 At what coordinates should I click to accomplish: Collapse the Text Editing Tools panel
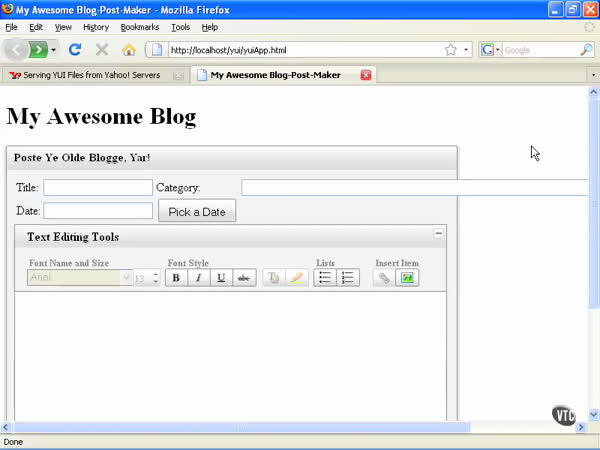click(x=438, y=233)
